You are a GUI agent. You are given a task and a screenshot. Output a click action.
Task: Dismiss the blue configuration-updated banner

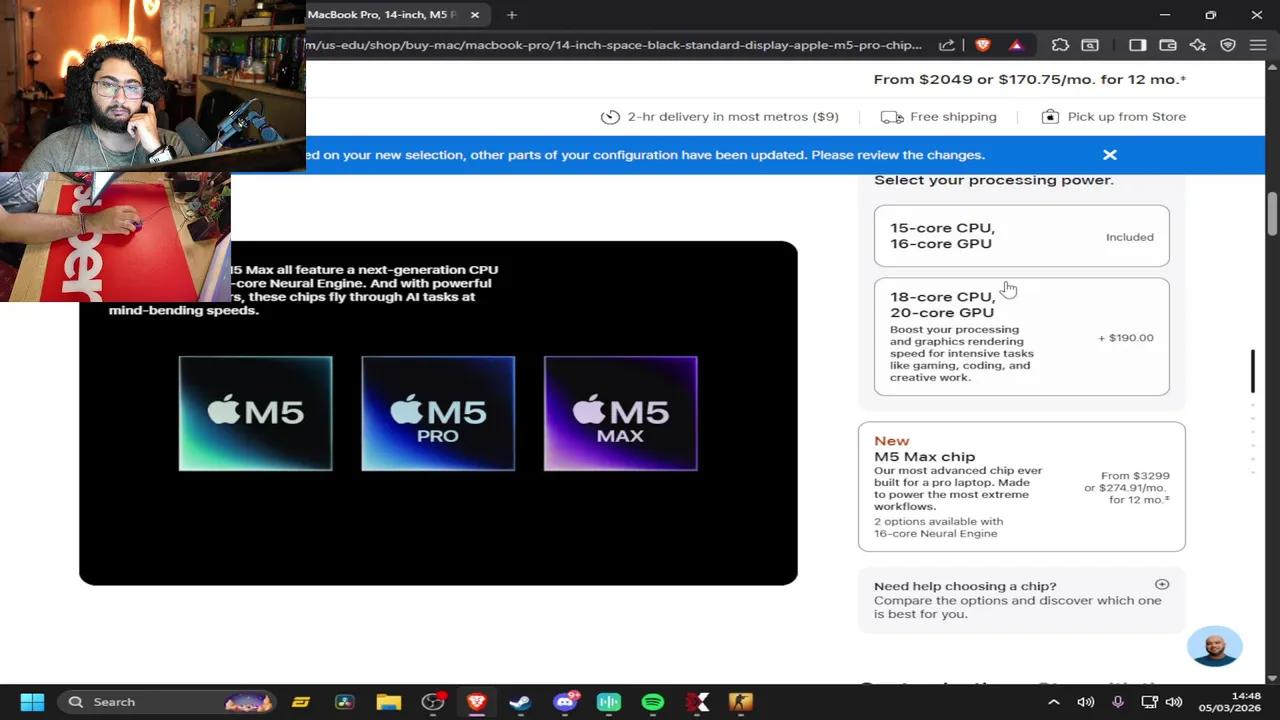[1109, 155]
